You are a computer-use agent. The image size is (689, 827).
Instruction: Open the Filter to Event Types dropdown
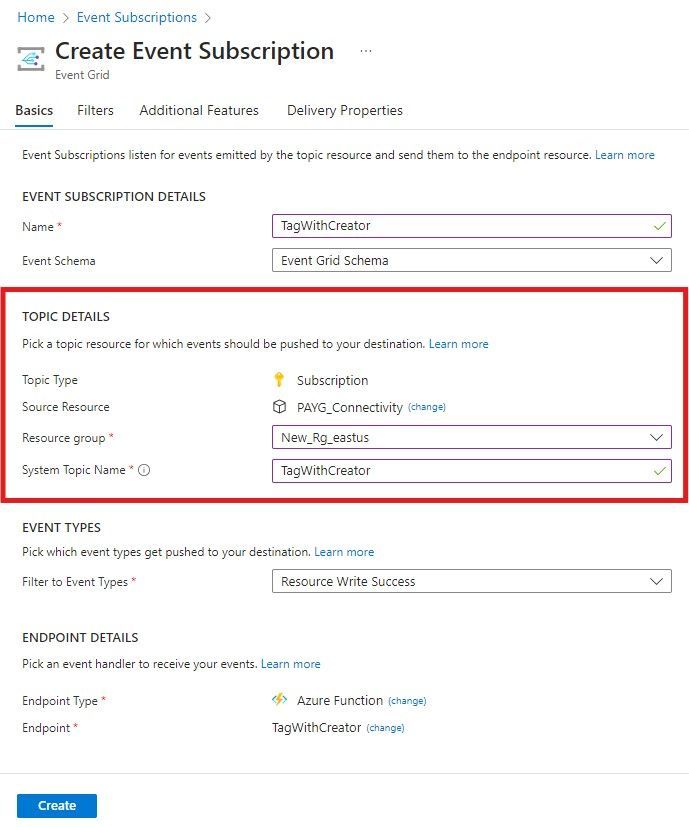pos(472,581)
